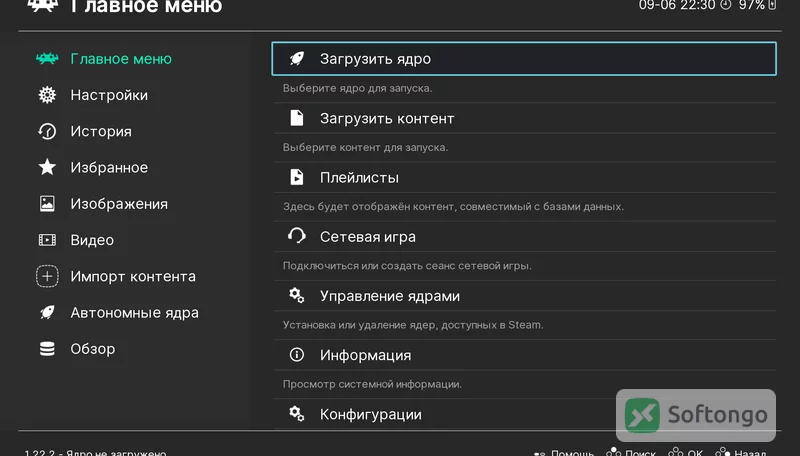
Task: Click the plus icon for Импорт контента
Action: pyautogui.click(x=47, y=276)
